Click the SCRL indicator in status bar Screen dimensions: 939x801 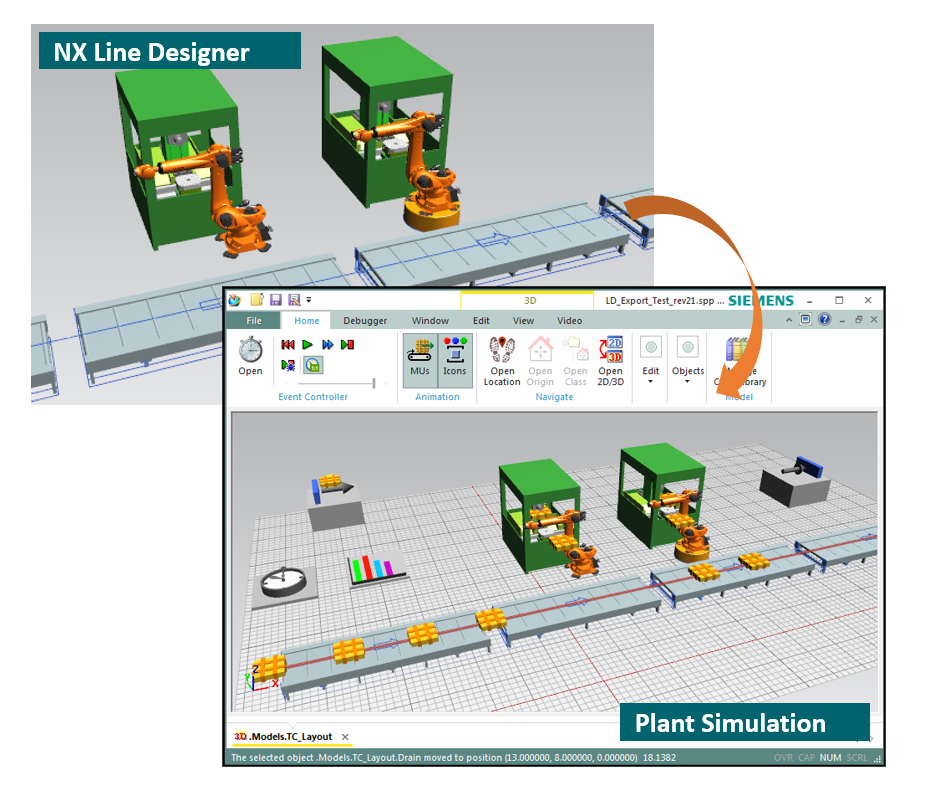[x=856, y=757]
